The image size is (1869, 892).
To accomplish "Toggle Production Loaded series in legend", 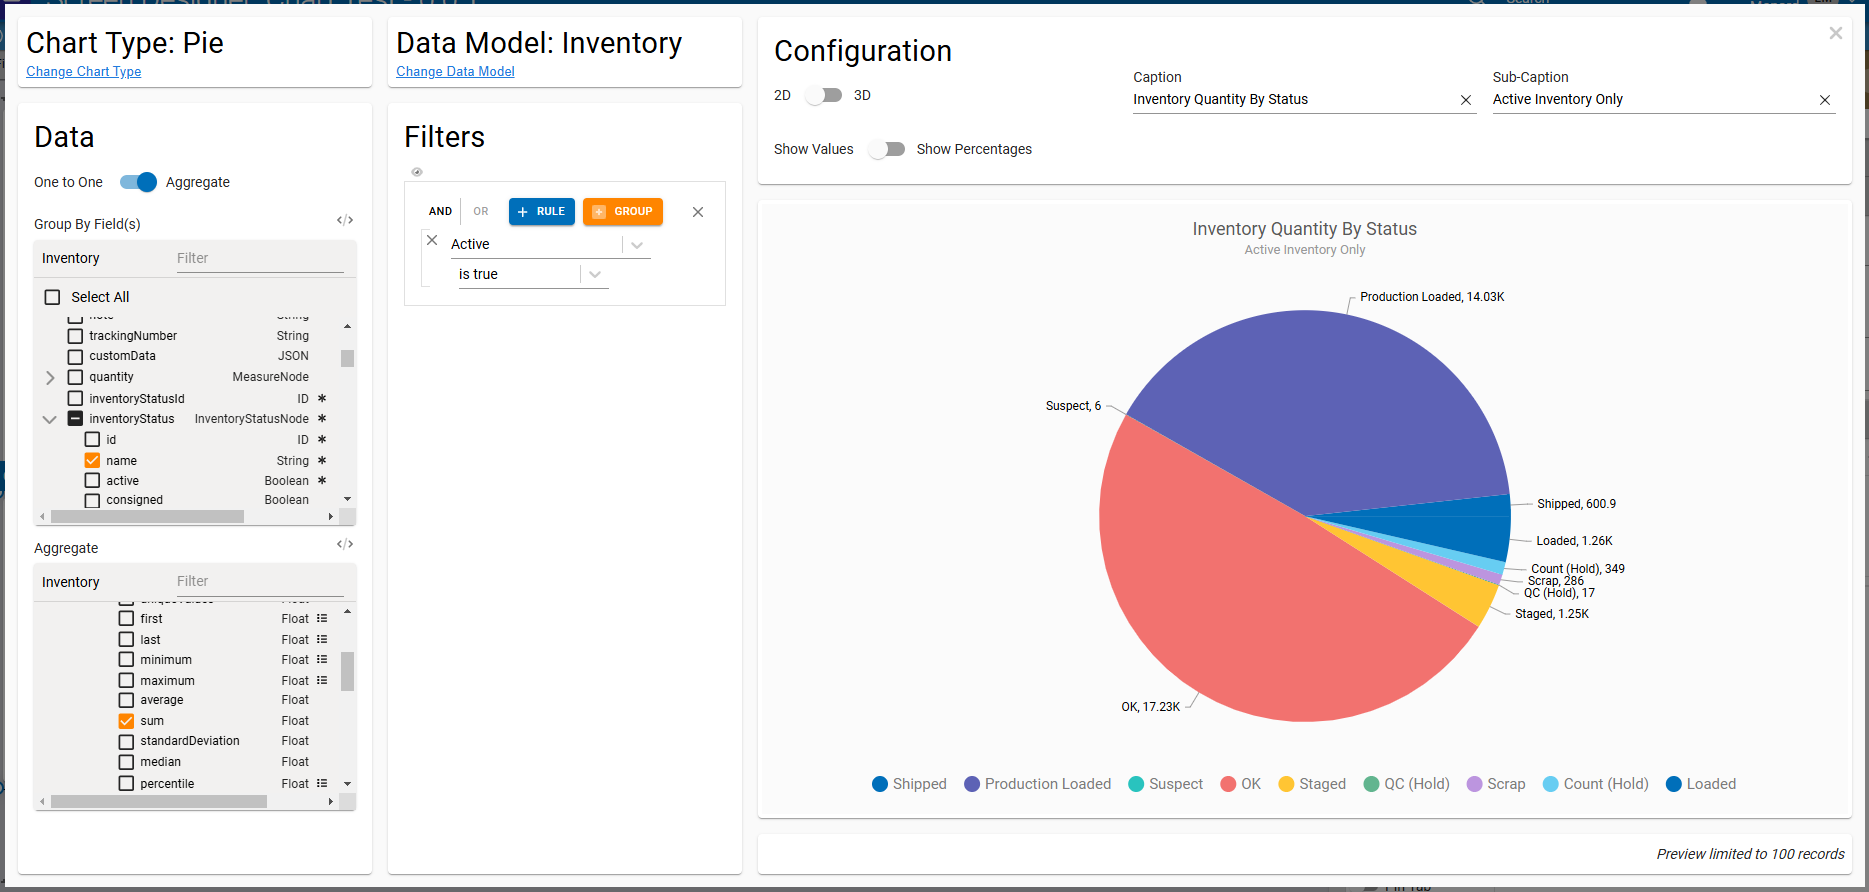I will (x=1037, y=784).
